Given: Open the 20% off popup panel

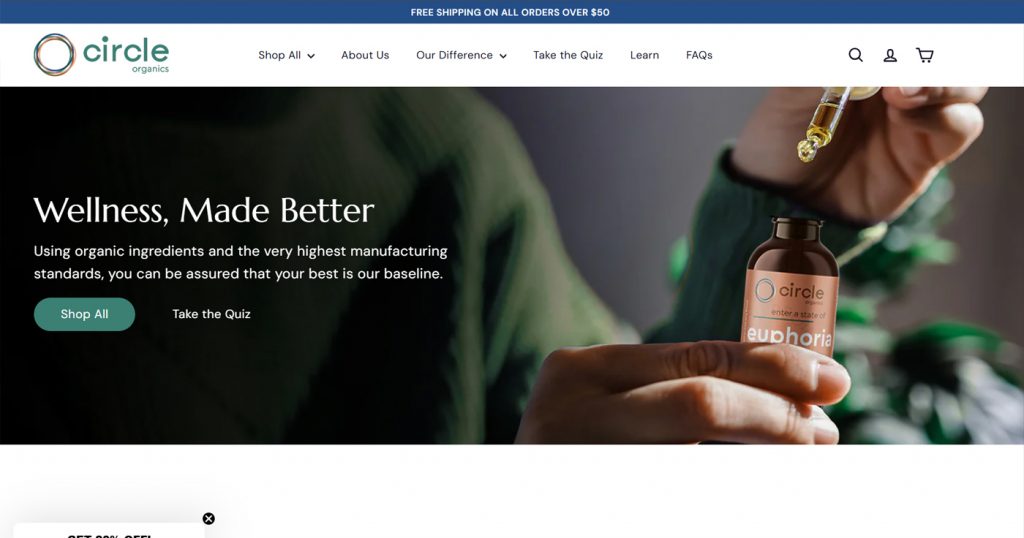Looking at the screenshot, I should [x=108, y=531].
